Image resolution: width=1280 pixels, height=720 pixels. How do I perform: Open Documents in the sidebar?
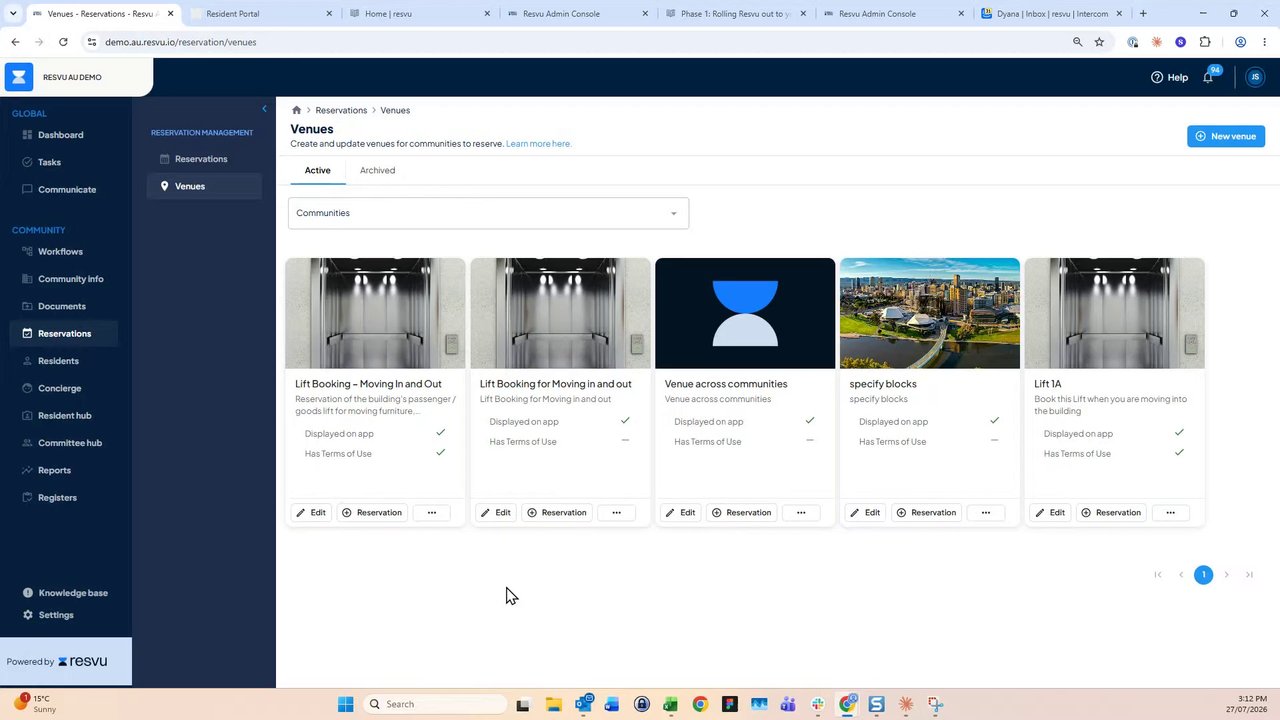click(x=61, y=306)
